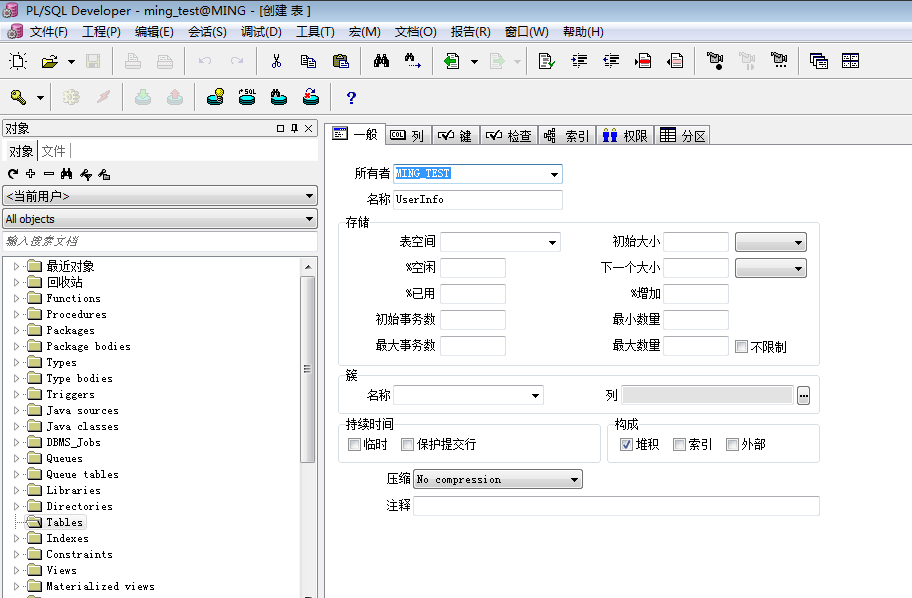This screenshot has height=598, width=912.
Task: Click the ellipsis button beside 列 field
Action: 803,396
